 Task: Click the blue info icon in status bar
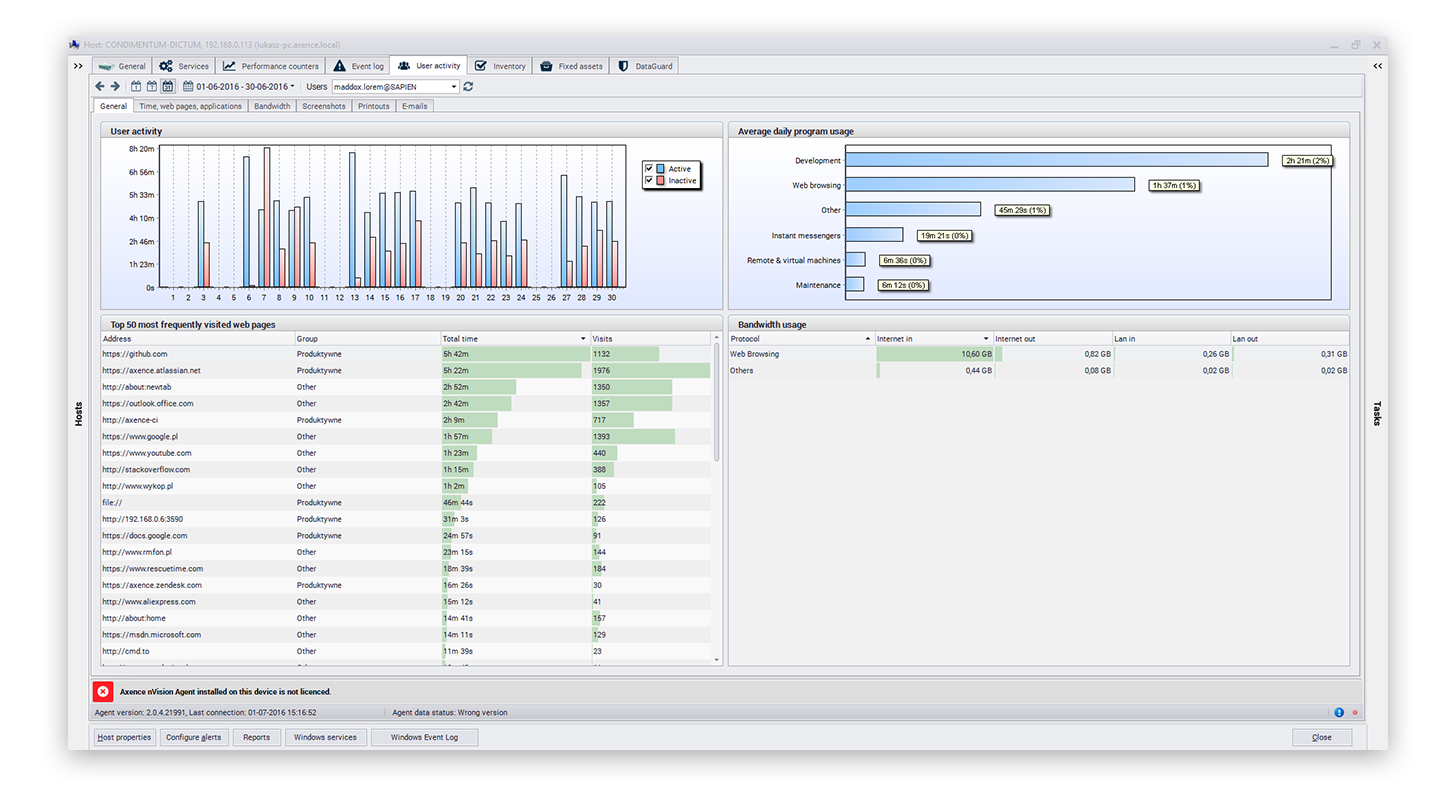pos(1338,712)
